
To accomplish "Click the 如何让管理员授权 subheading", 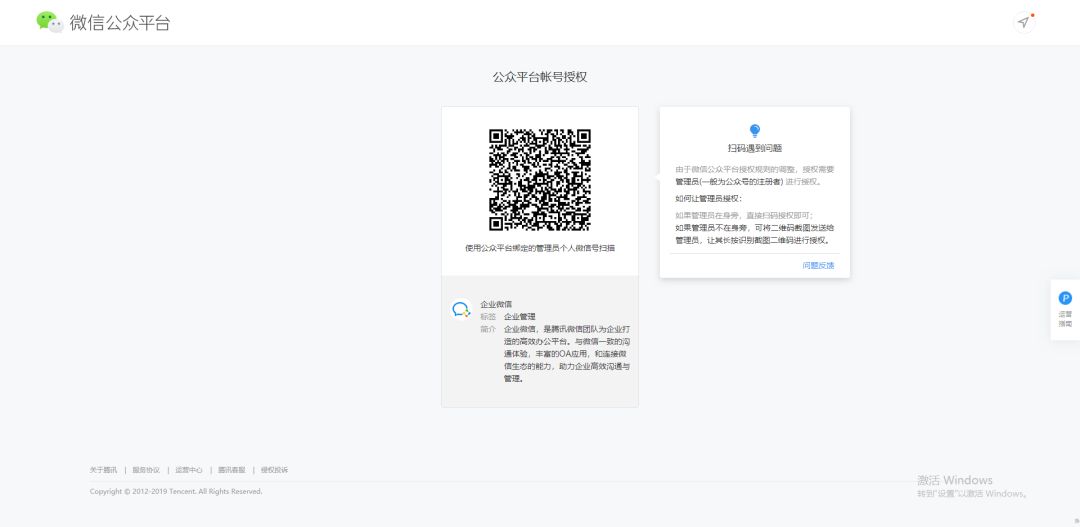I will point(709,198).
